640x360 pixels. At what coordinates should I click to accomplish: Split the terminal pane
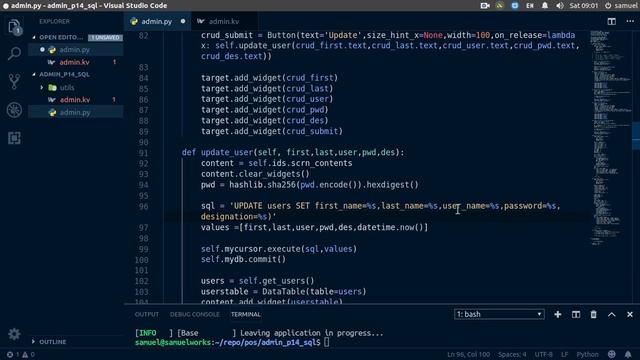pos(576,314)
